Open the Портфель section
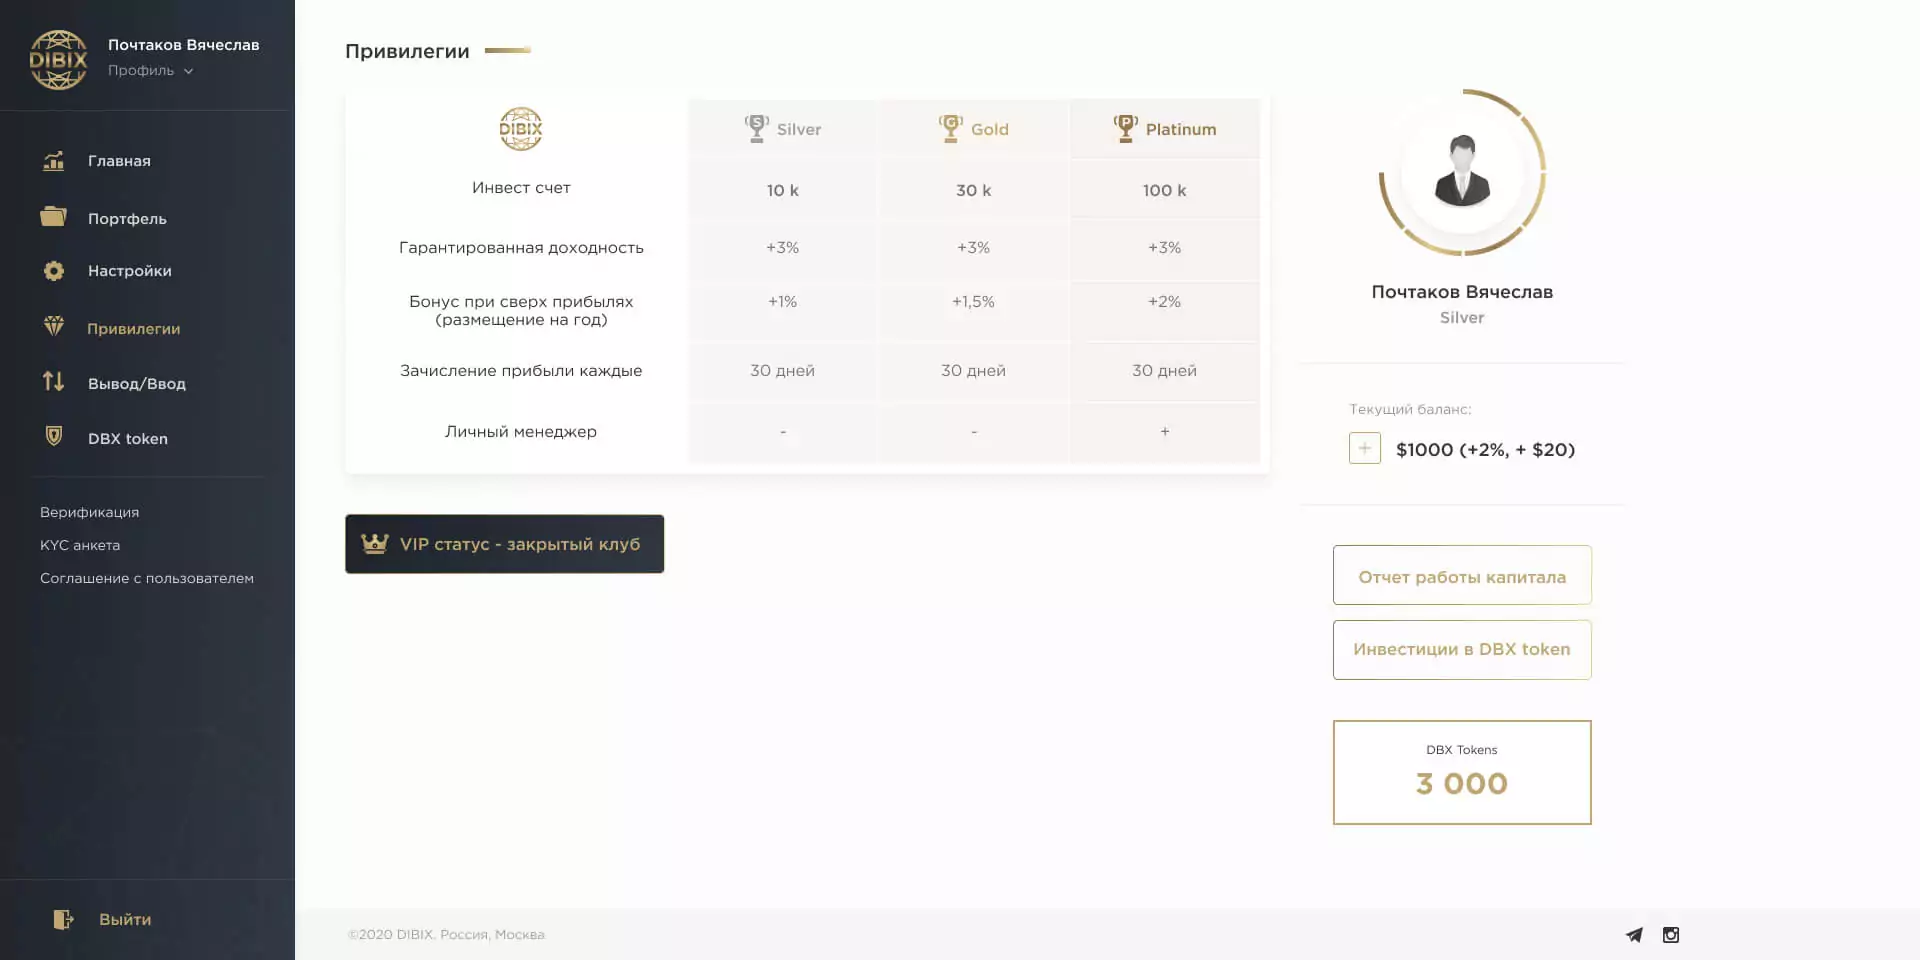 tap(127, 219)
